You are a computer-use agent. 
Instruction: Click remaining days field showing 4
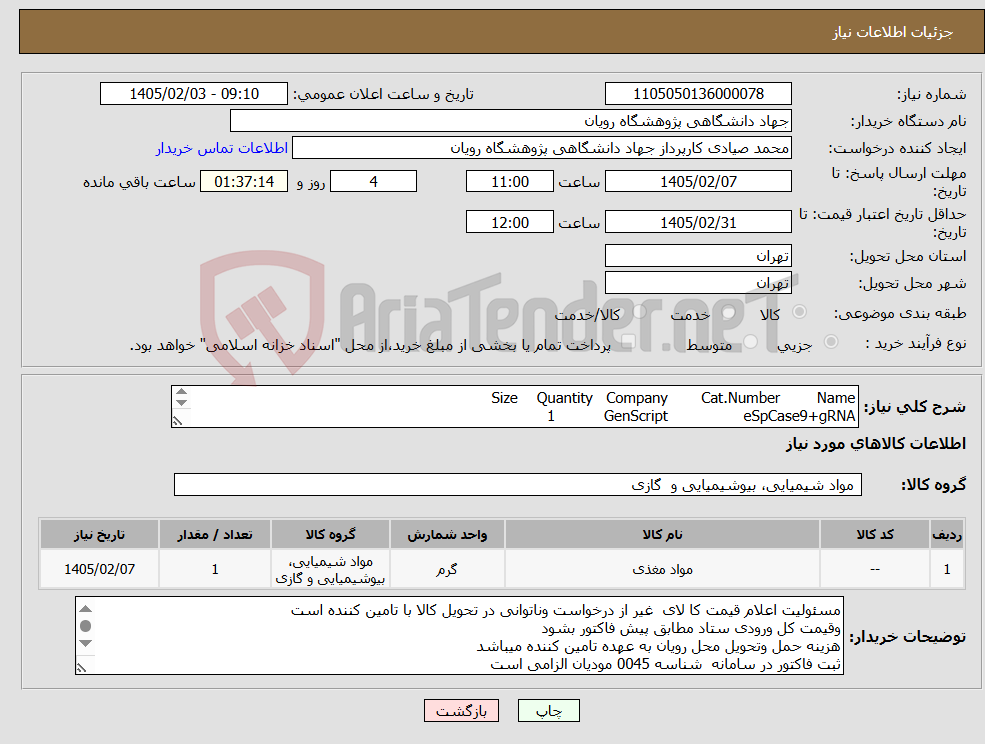coord(373,182)
